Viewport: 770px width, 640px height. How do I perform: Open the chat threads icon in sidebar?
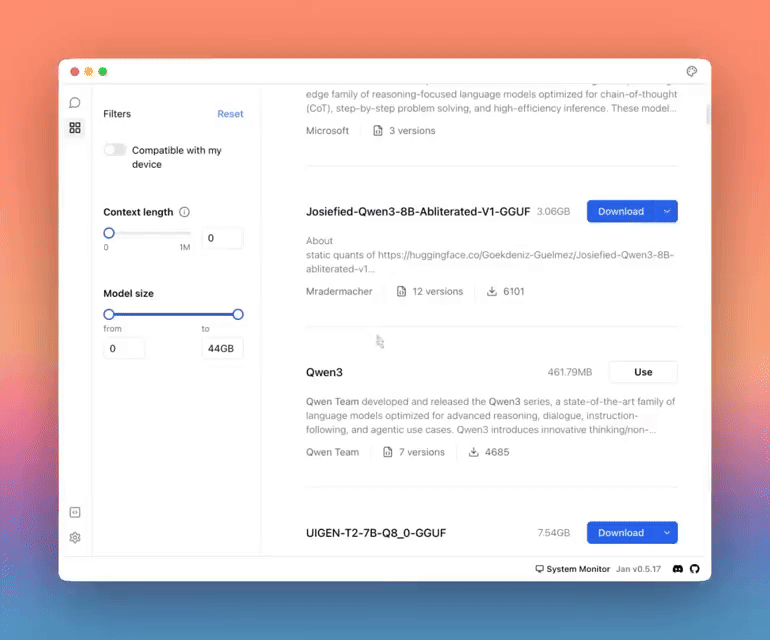pyautogui.click(x=75, y=103)
